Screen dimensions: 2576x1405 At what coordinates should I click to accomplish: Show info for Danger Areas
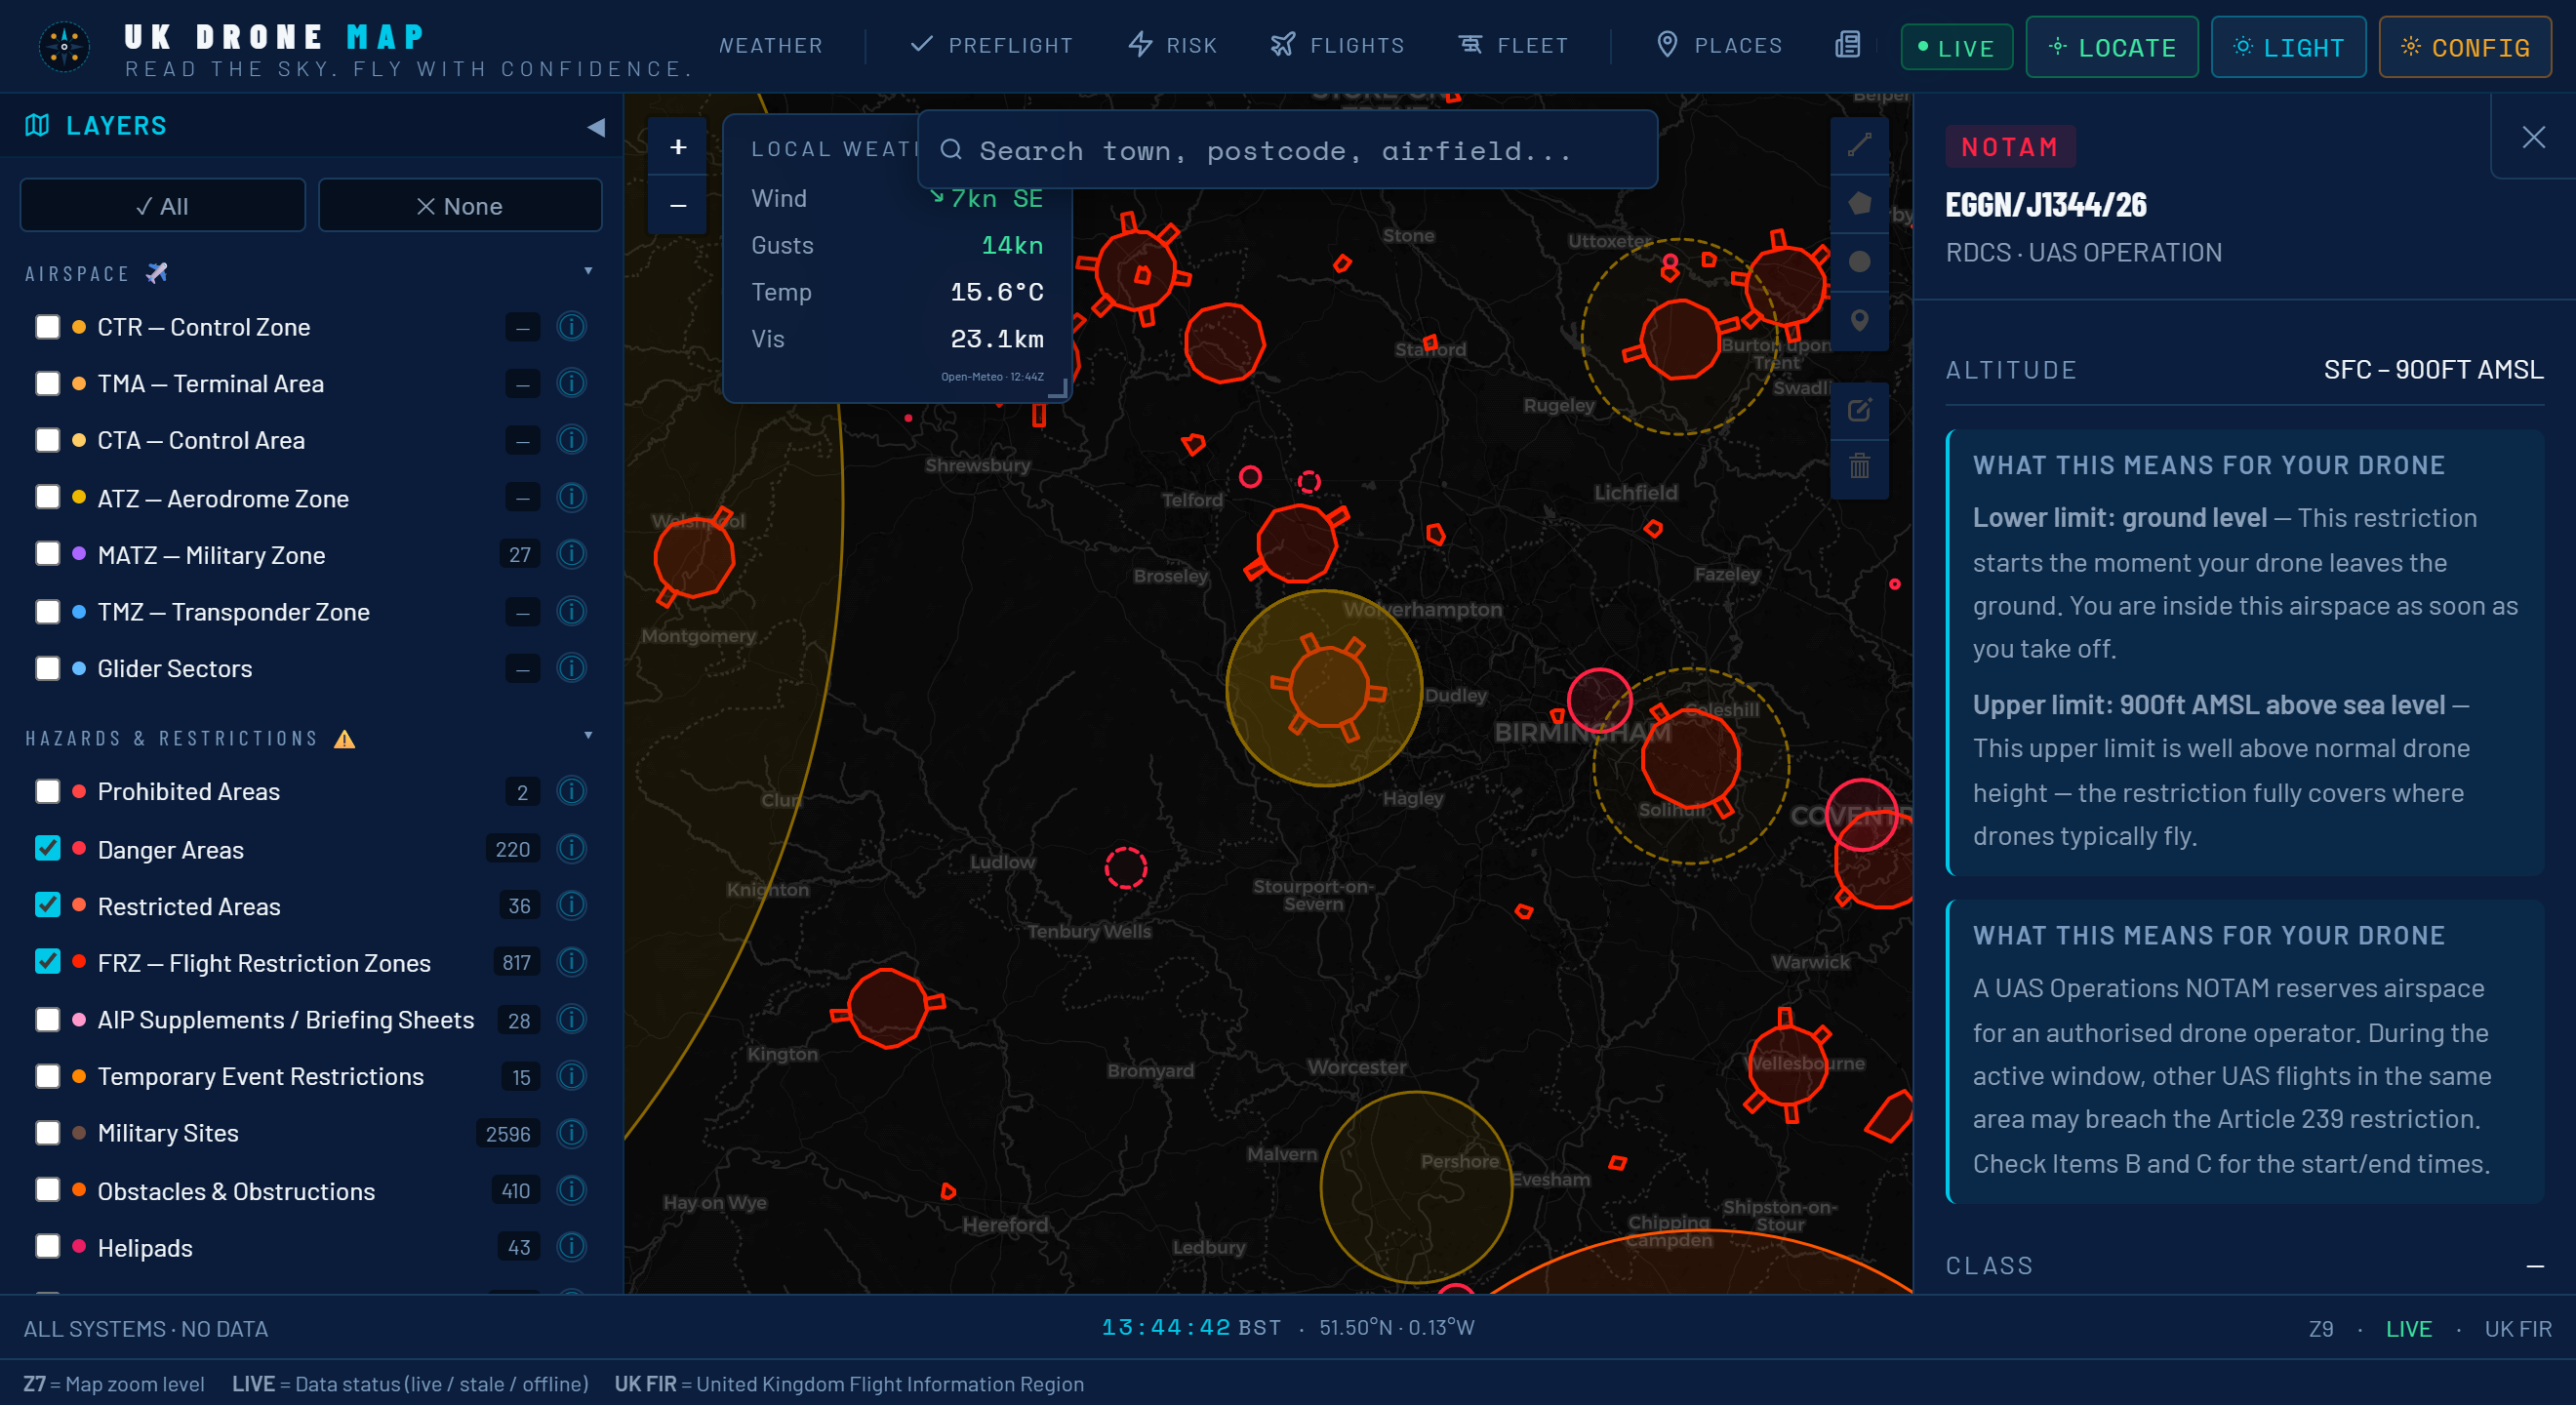(571, 849)
